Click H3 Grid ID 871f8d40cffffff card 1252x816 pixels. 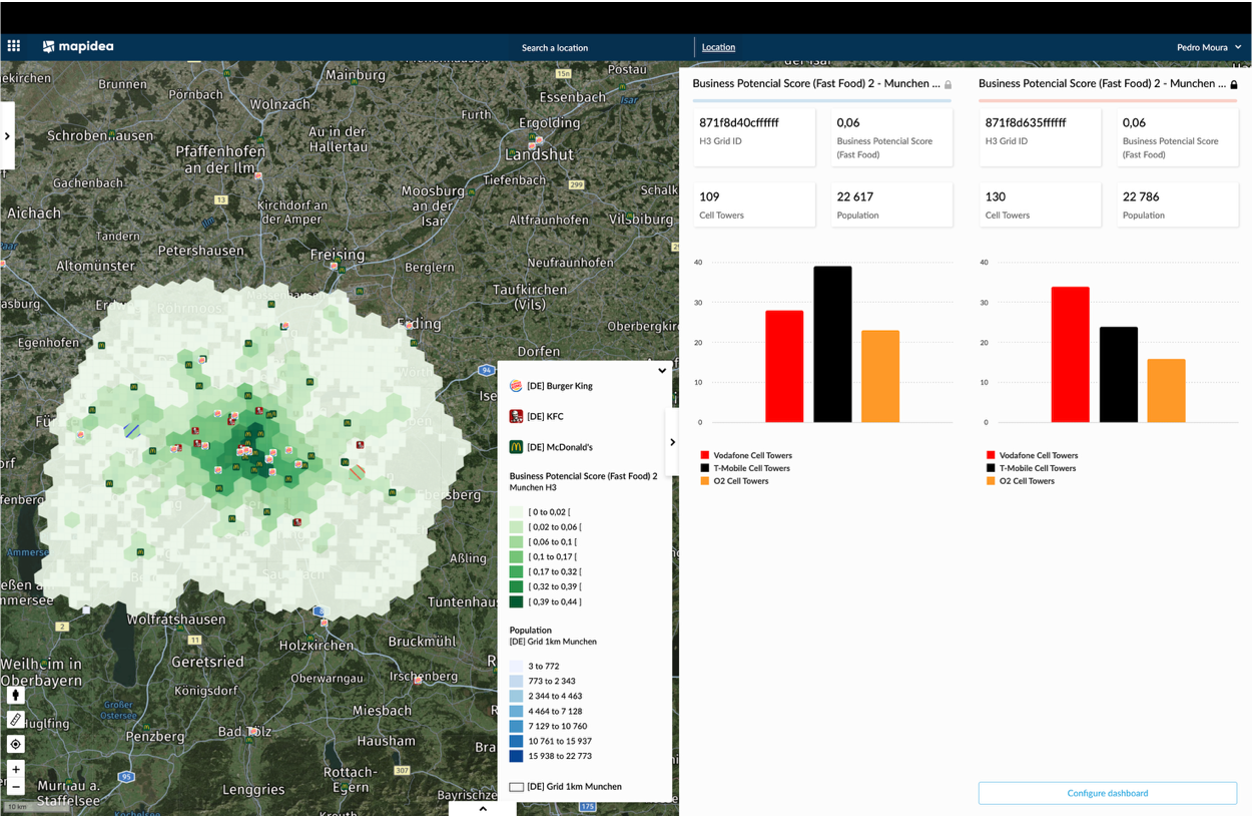pos(754,137)
